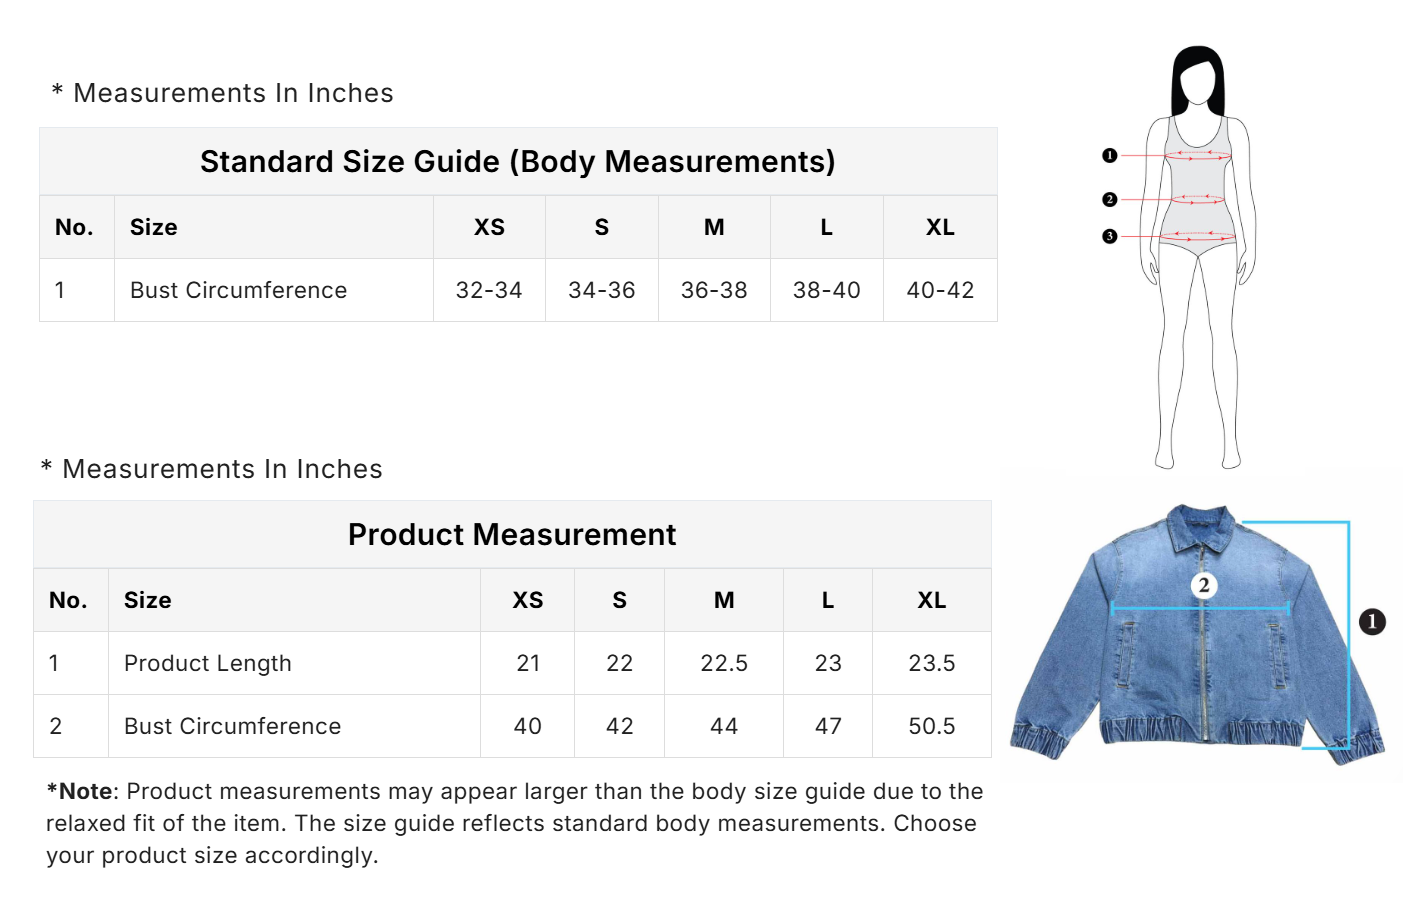
Task: Click marker 2 on the denim jacket
Action: click(x=1204, y=585)
